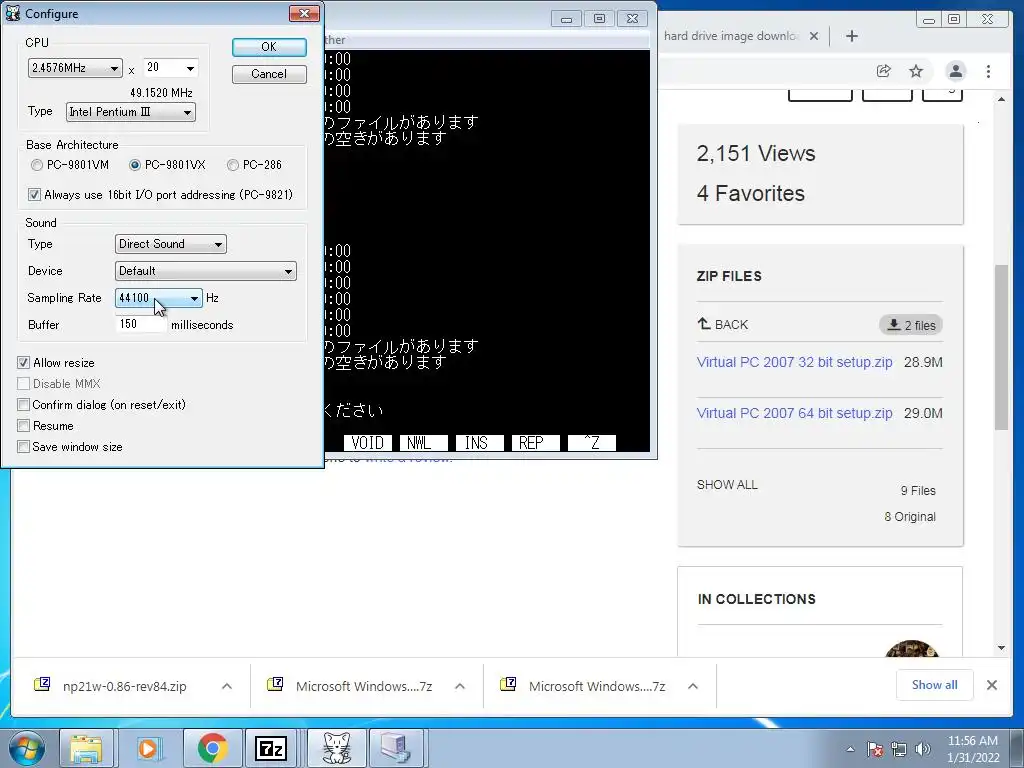
Task: Switch to Chrome on the taskbar
Action: [212, 748]
